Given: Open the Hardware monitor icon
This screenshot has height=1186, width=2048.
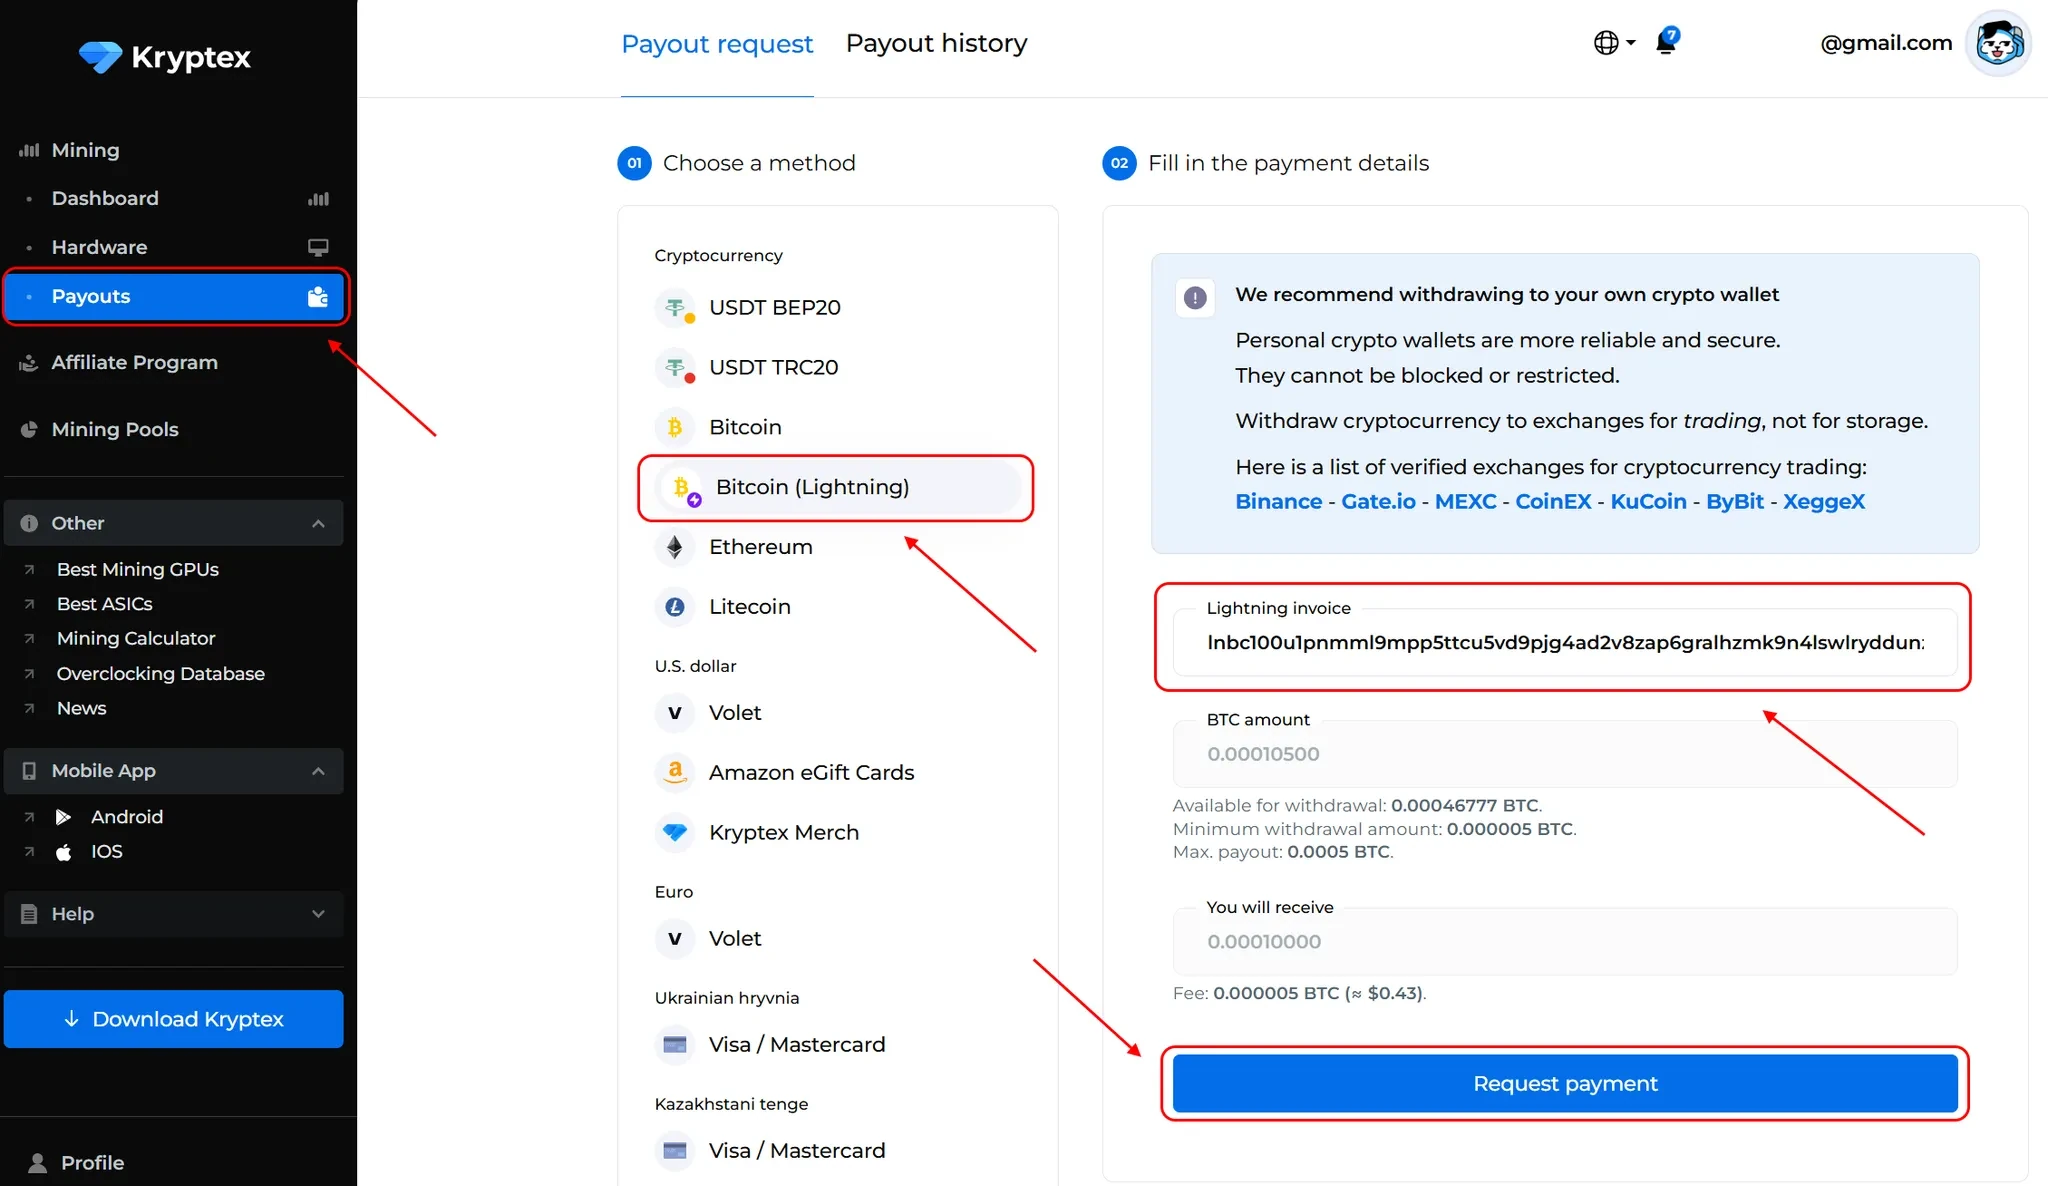Looking at the screenshot, I should click(318, 247).
